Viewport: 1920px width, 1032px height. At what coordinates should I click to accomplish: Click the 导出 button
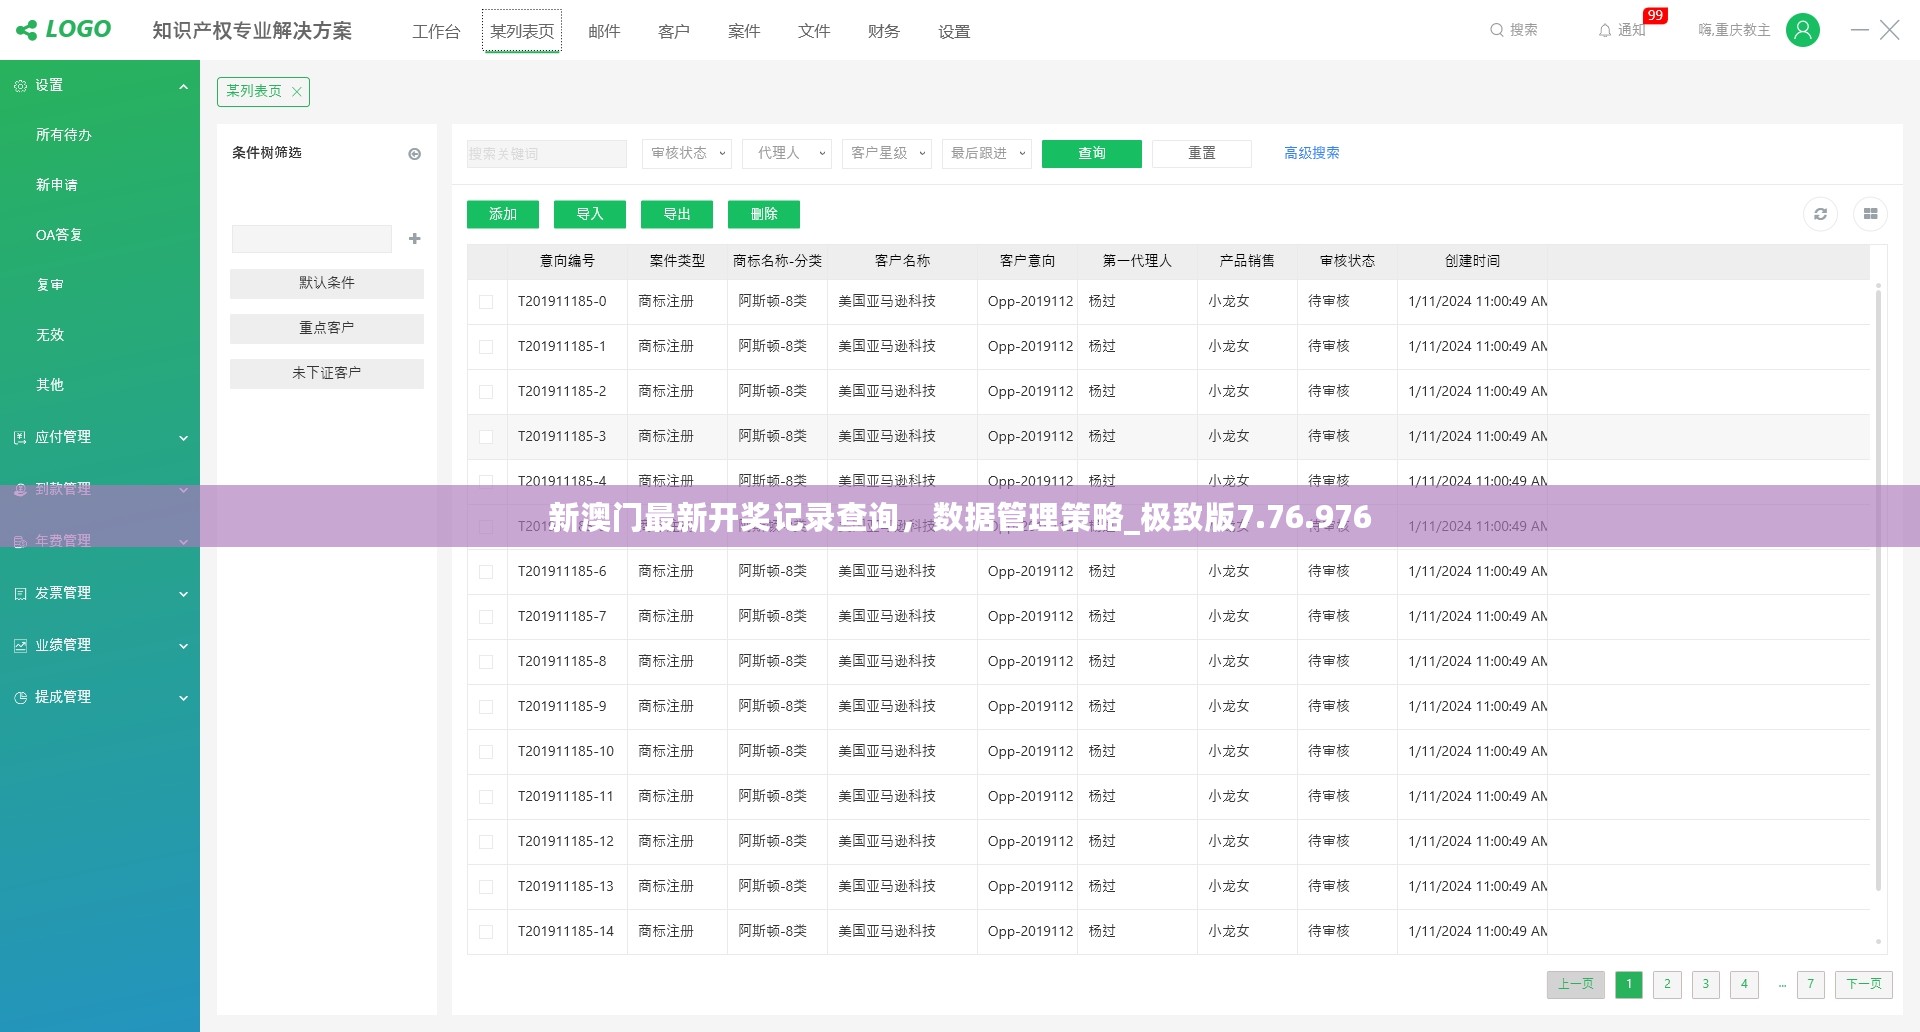point(677,214)
